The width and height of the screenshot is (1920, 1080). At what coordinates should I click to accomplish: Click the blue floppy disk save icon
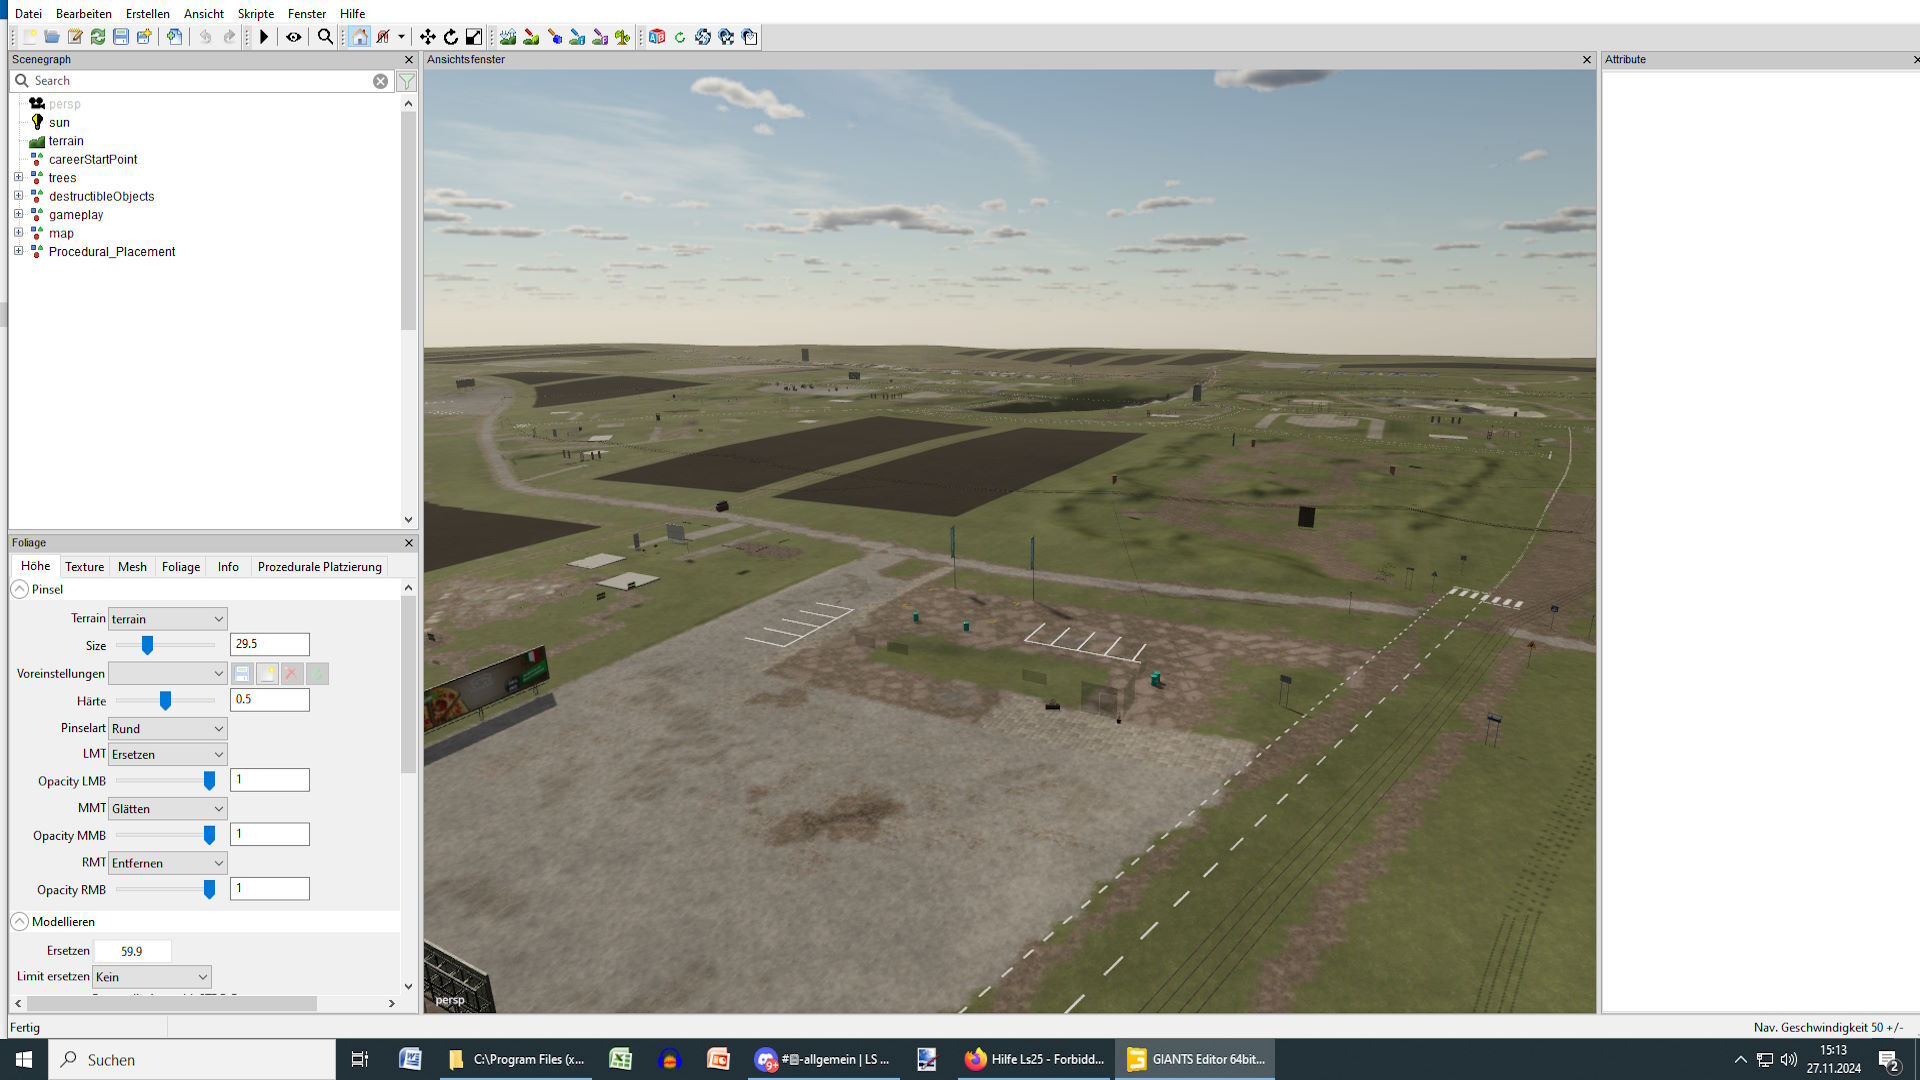point(121,37)
